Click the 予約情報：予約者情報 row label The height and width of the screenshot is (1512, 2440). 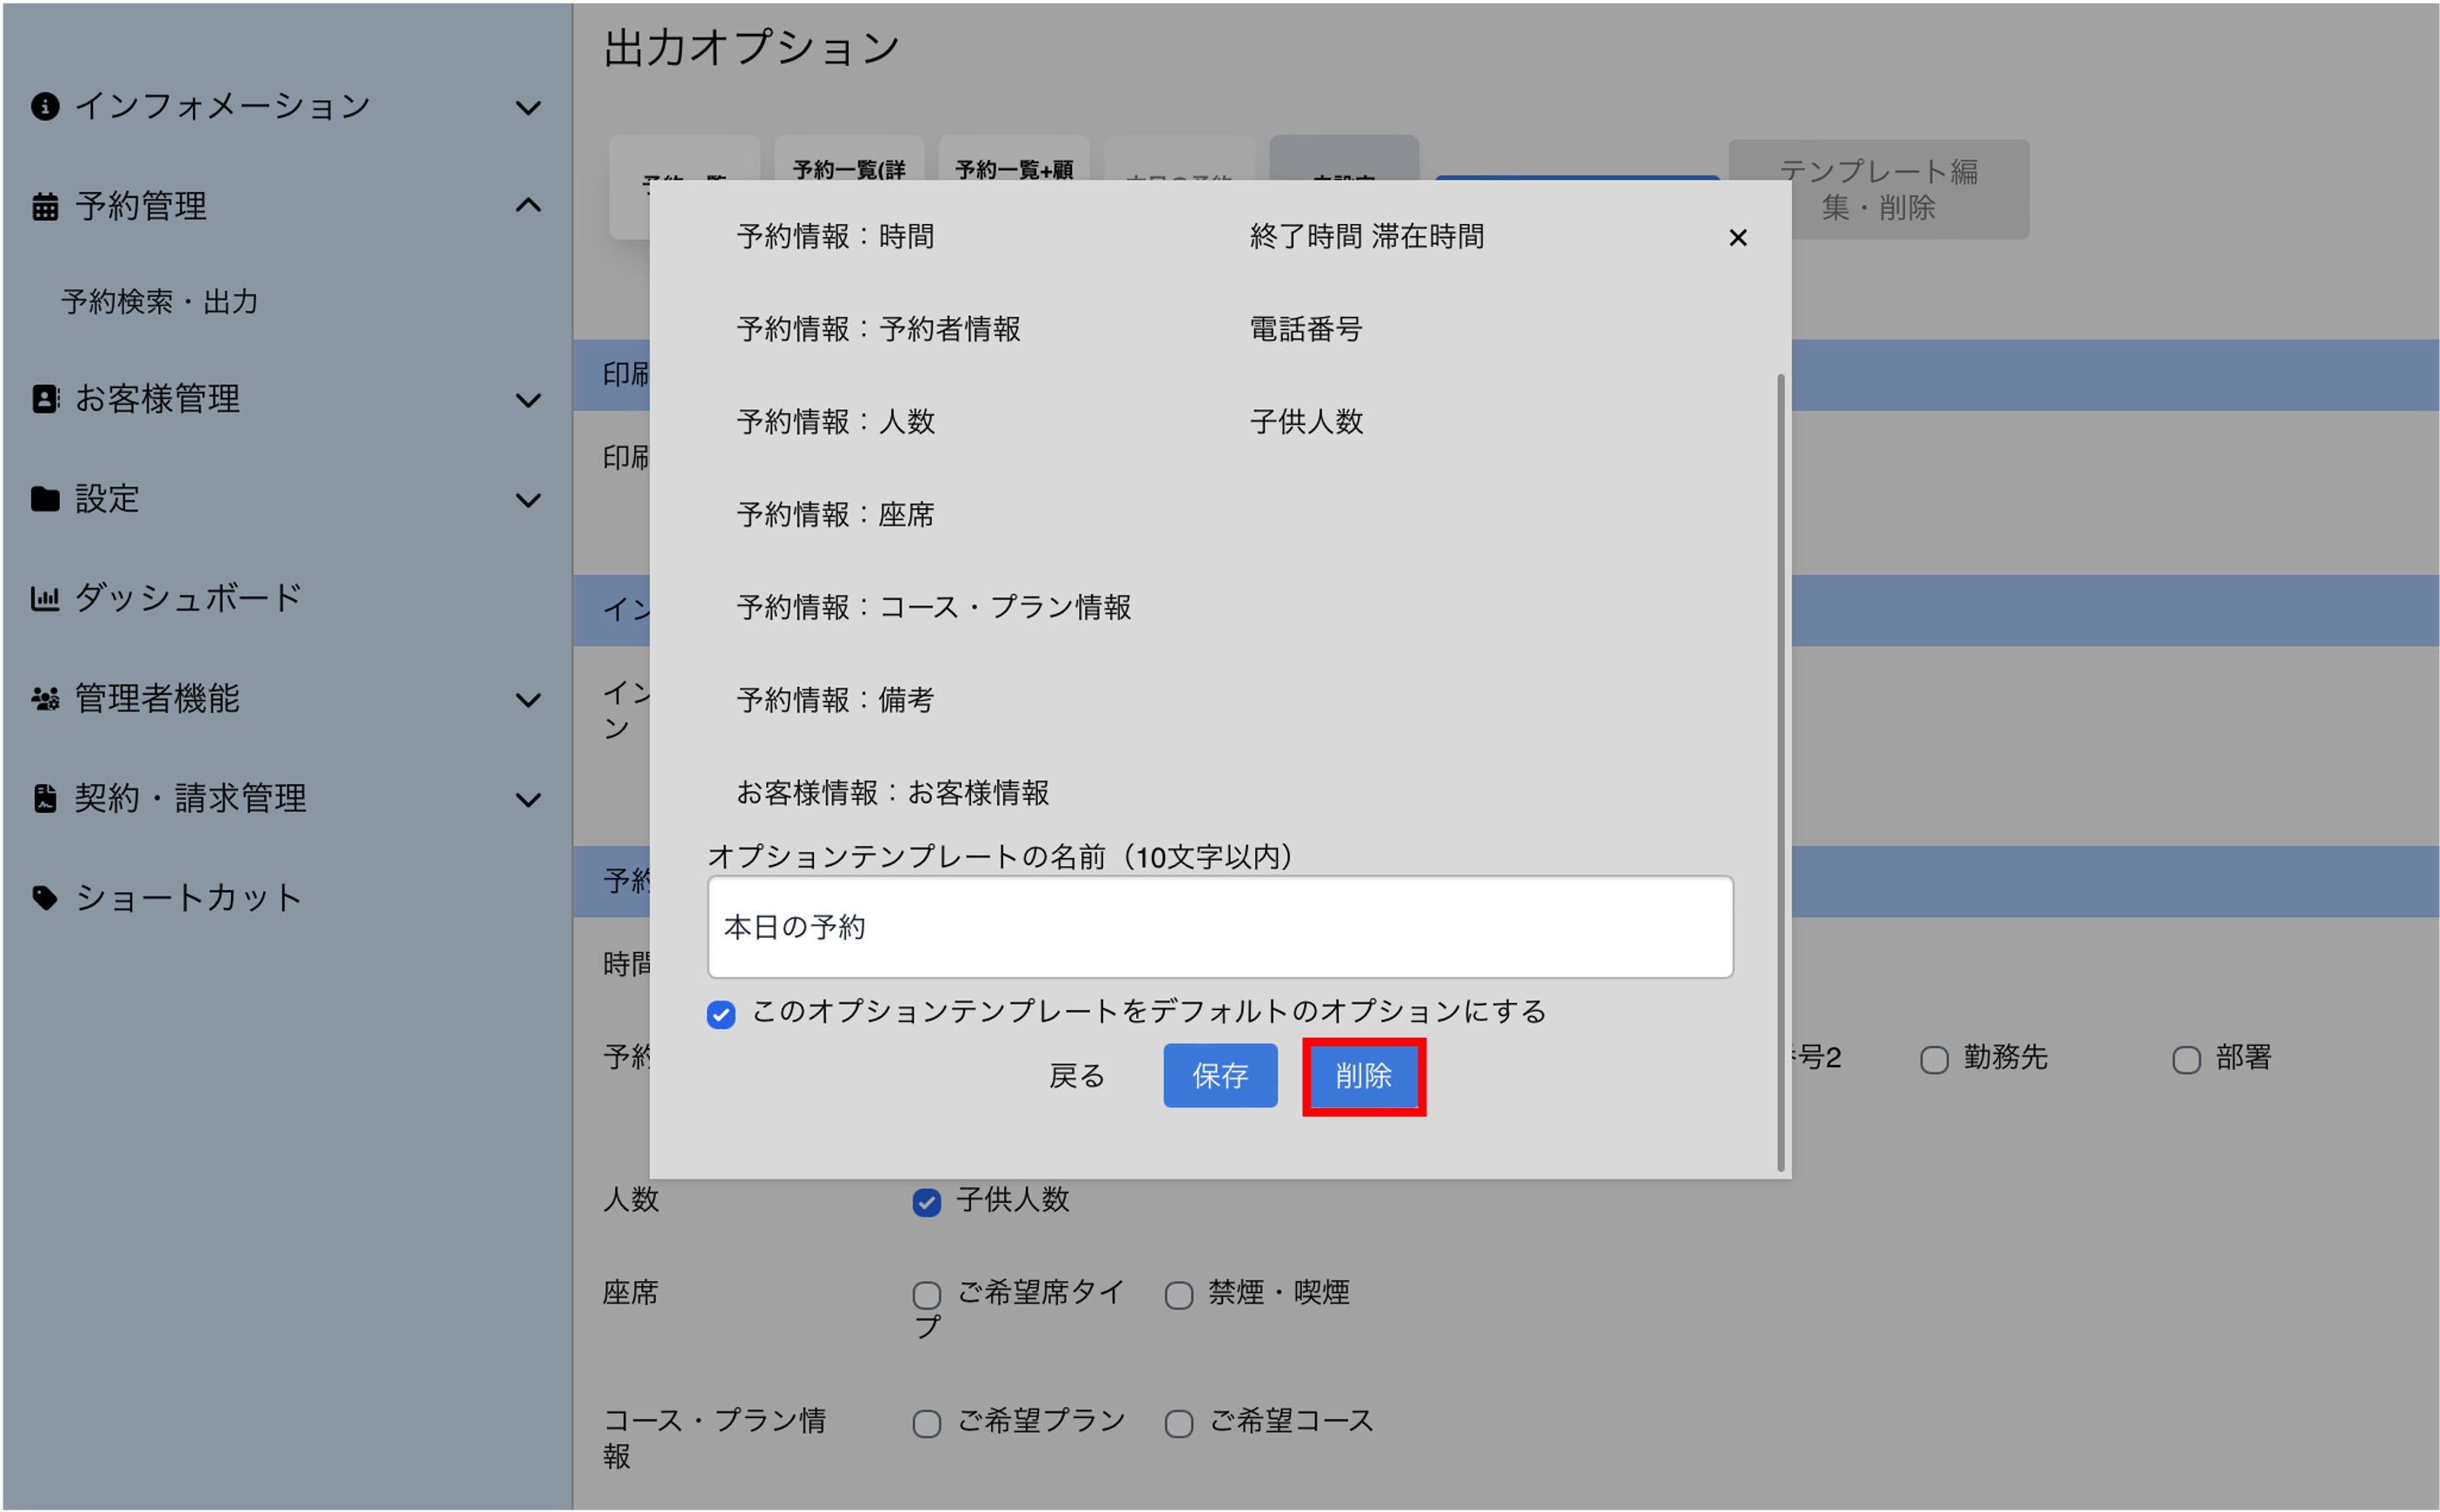pos(878,329)
